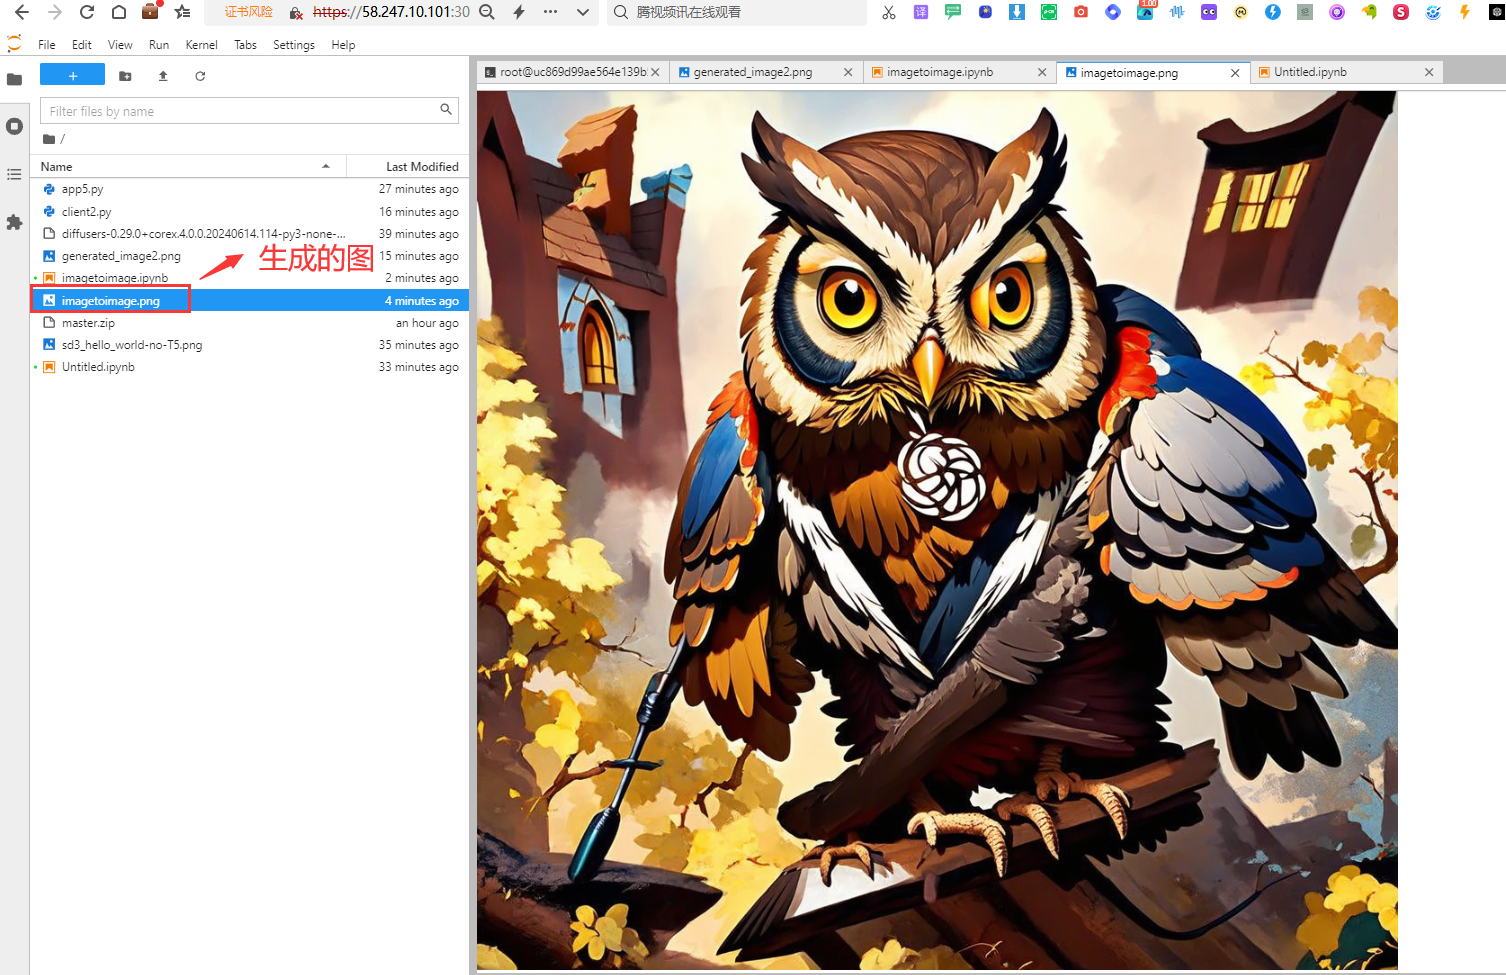Open the Kernel menu
Viewport: 1506px width, 975px height.
201,45
